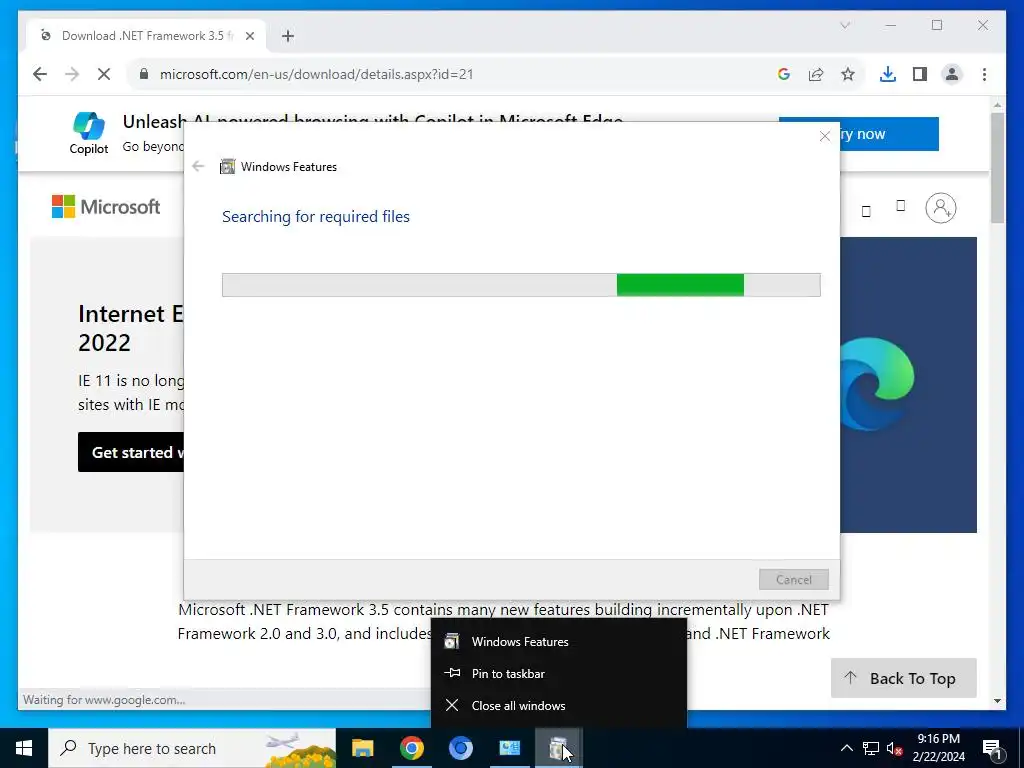Click Chrome's forward navigation arrow
Screen dimensions: 1024x768
coord(72,74)
